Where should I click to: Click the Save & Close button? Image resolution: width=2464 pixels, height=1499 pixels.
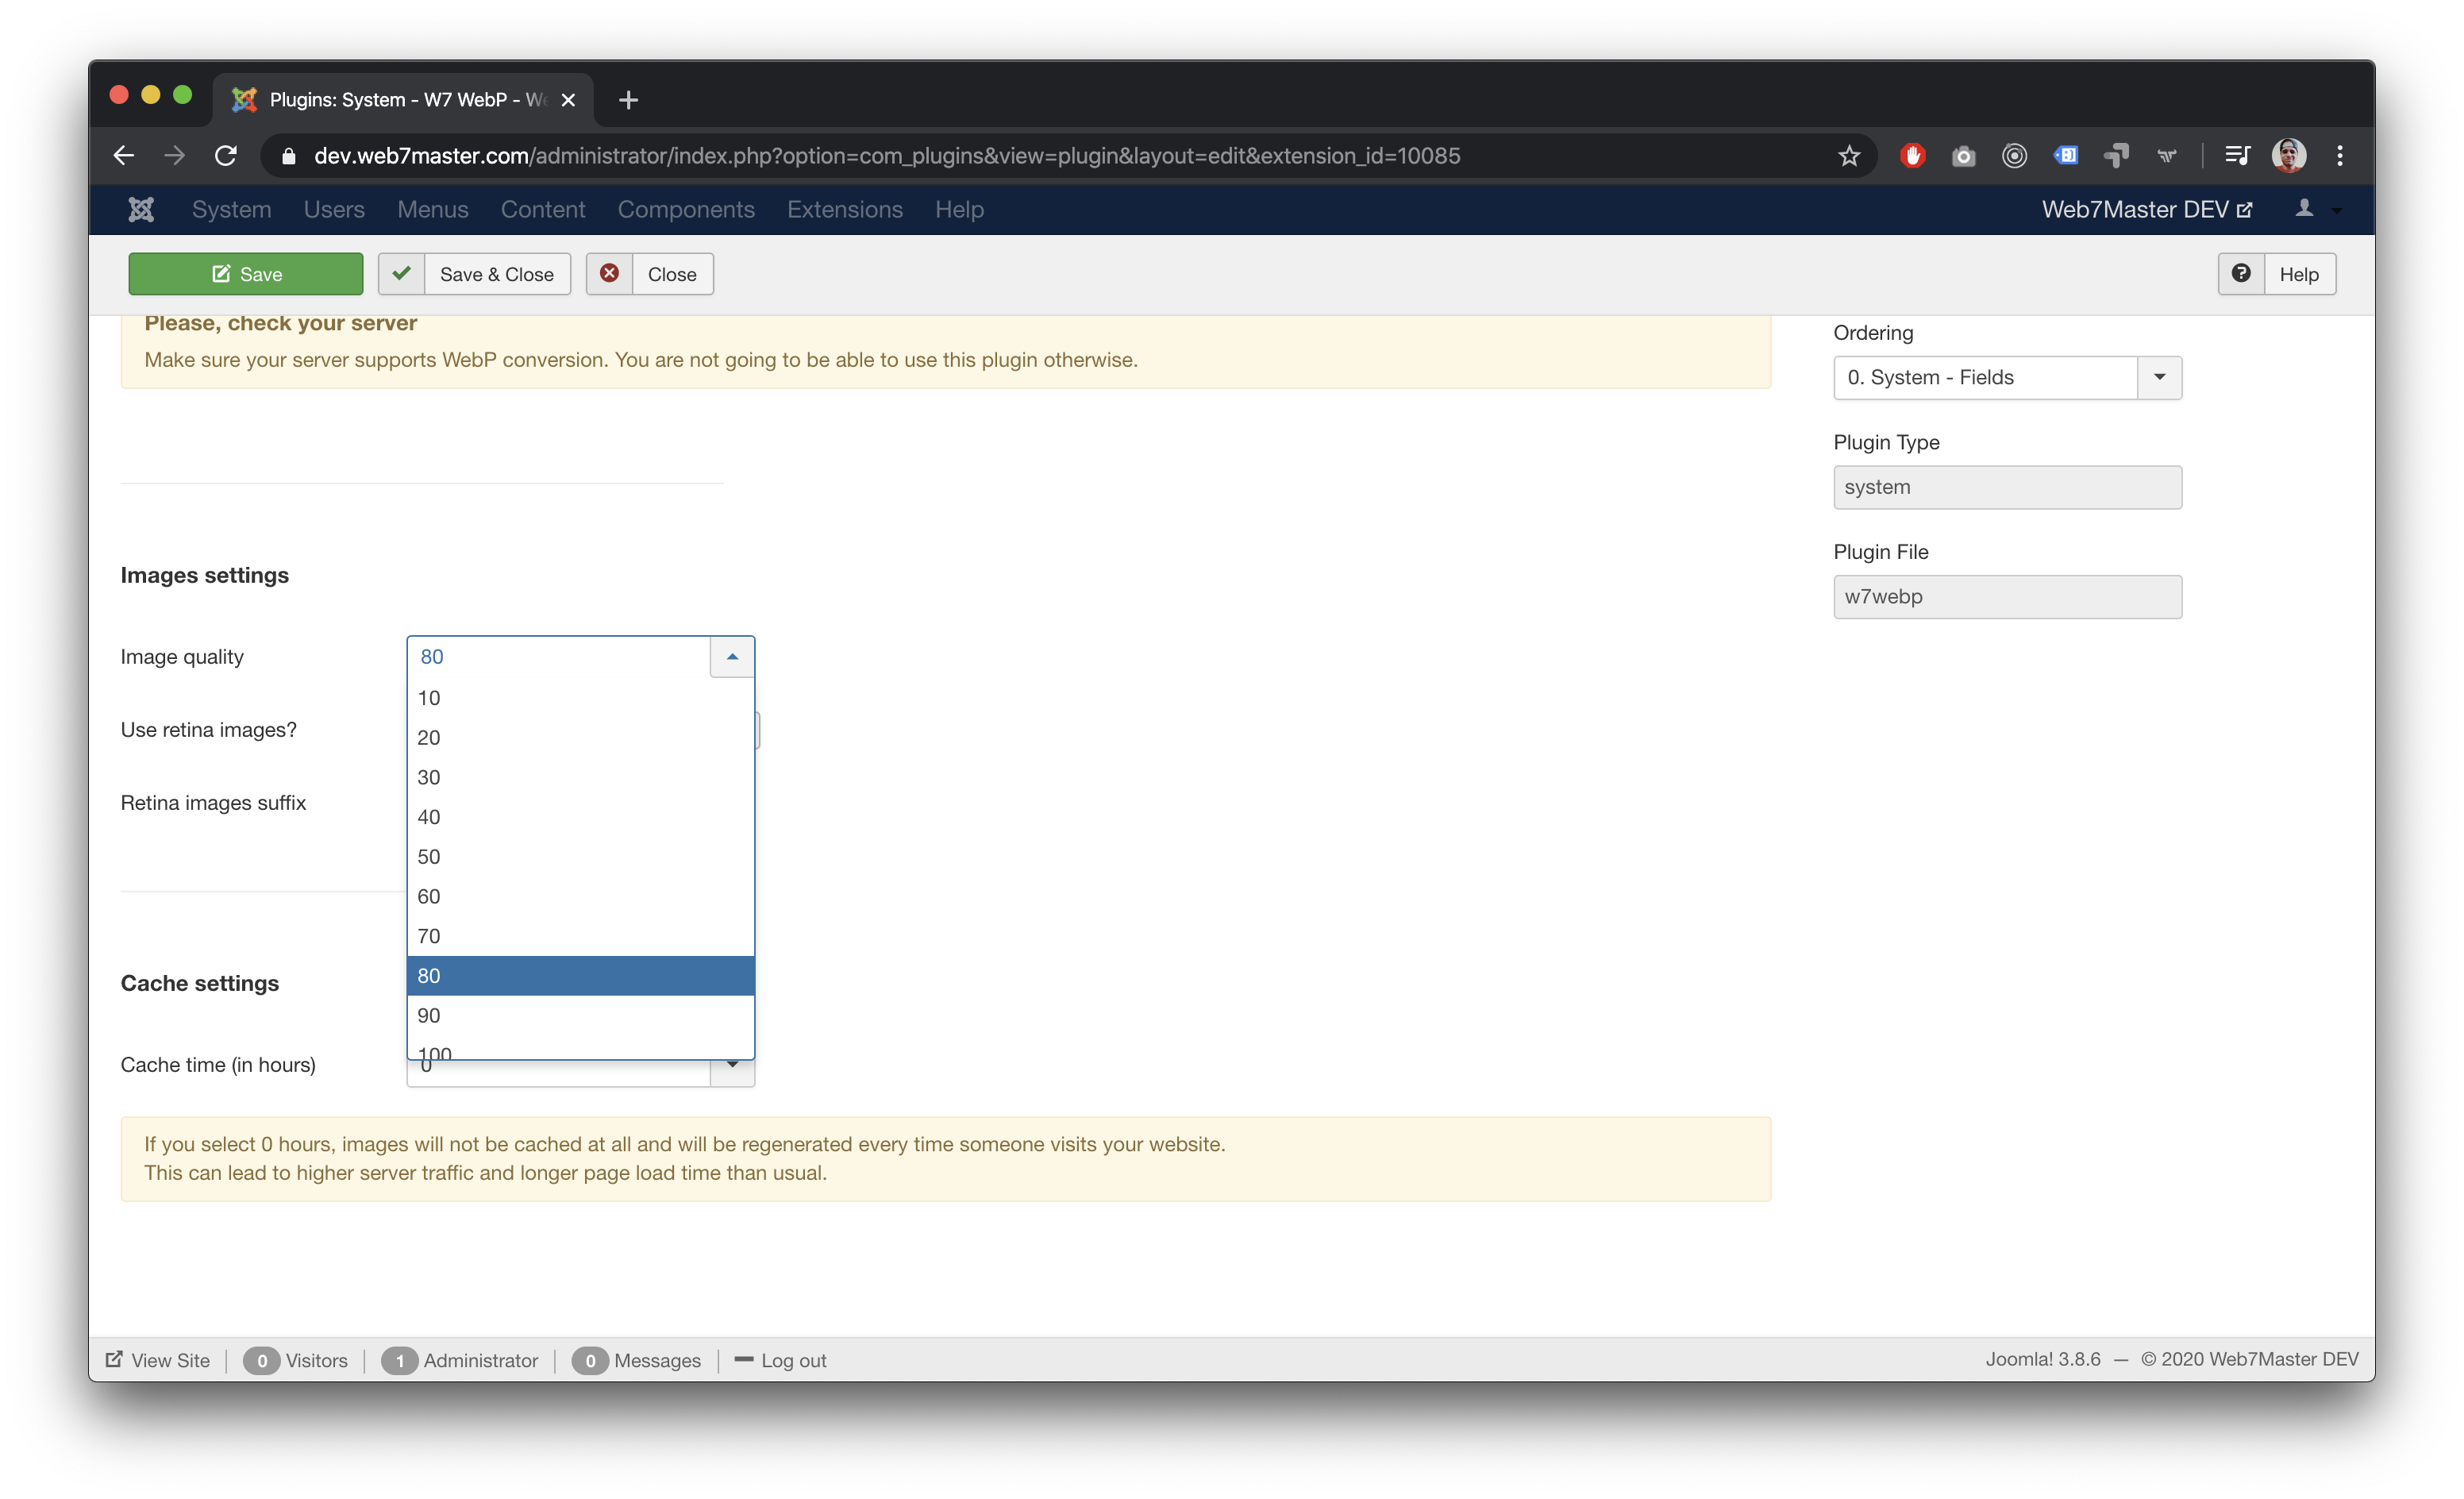(474, 274)
